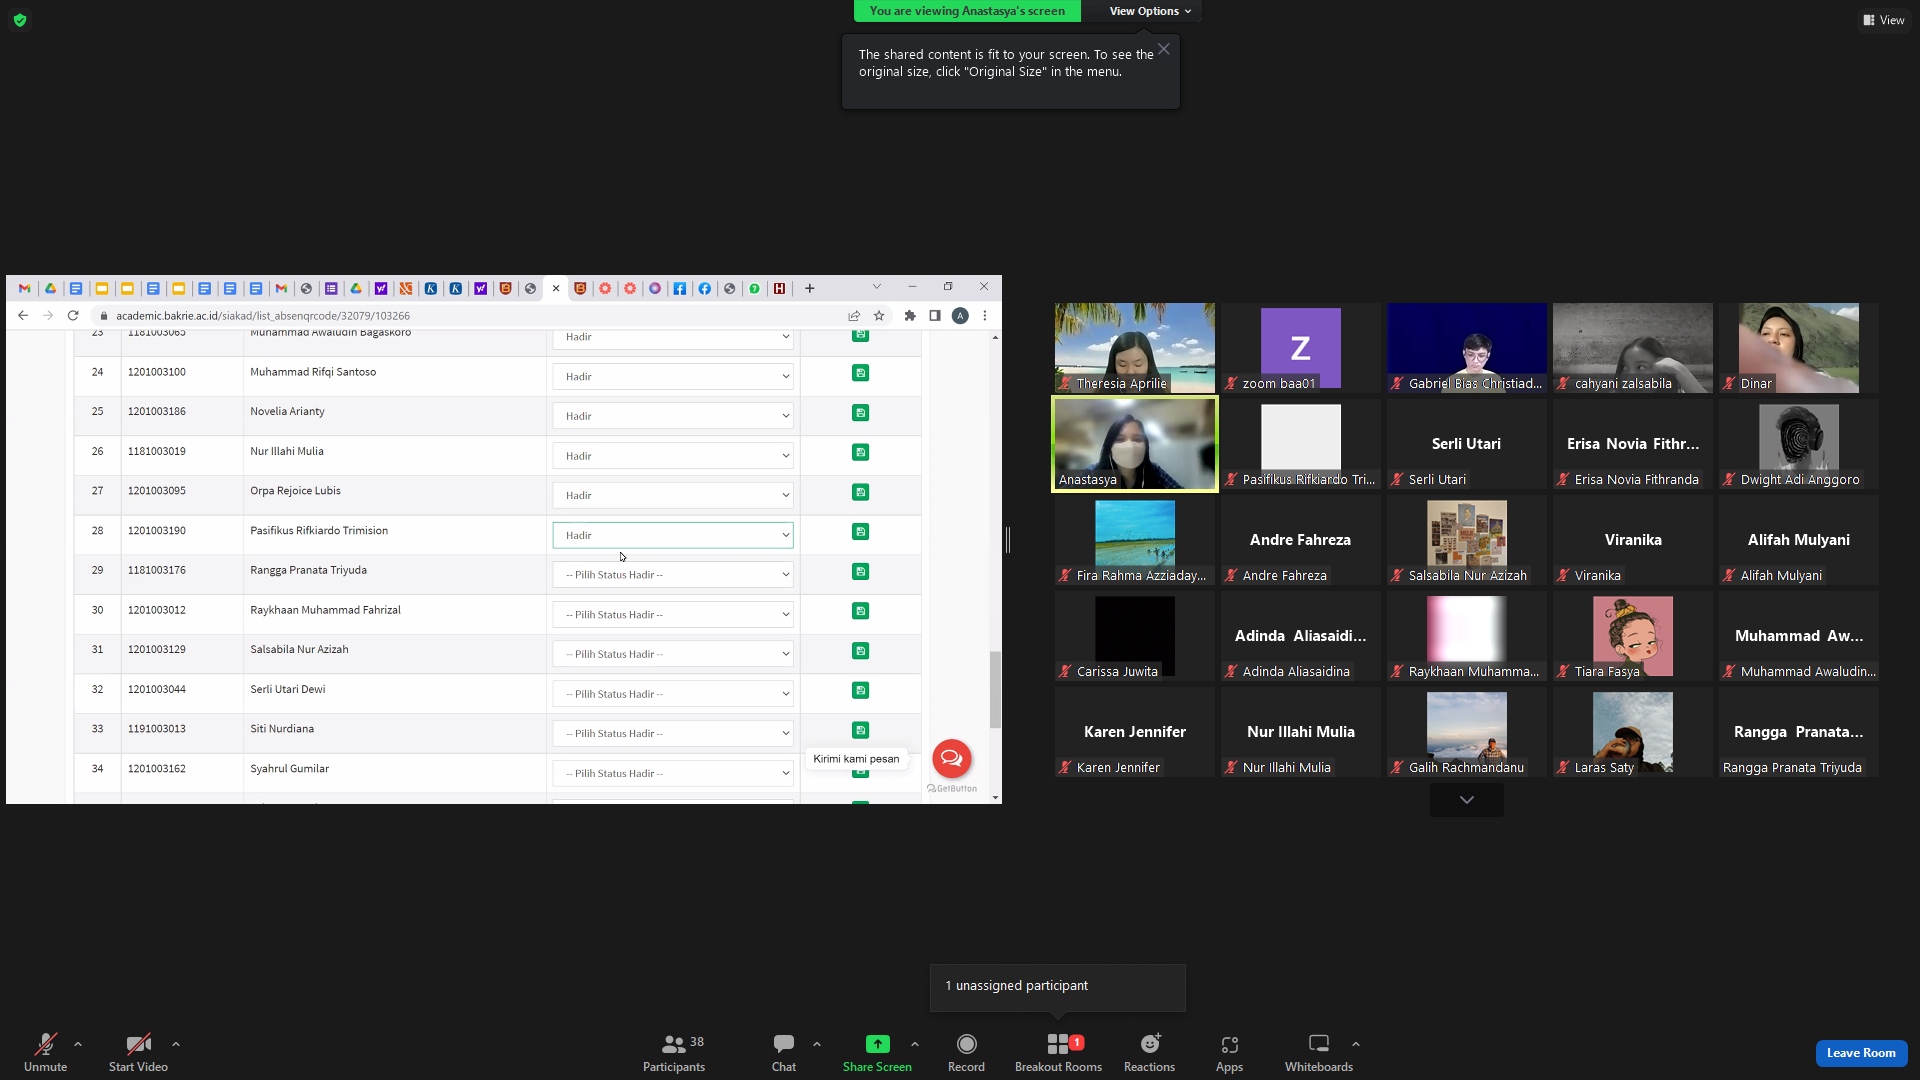Screen dimensions: 1920x1080
Task: Show more participants with down chevron
Action: pos(1467,800)
